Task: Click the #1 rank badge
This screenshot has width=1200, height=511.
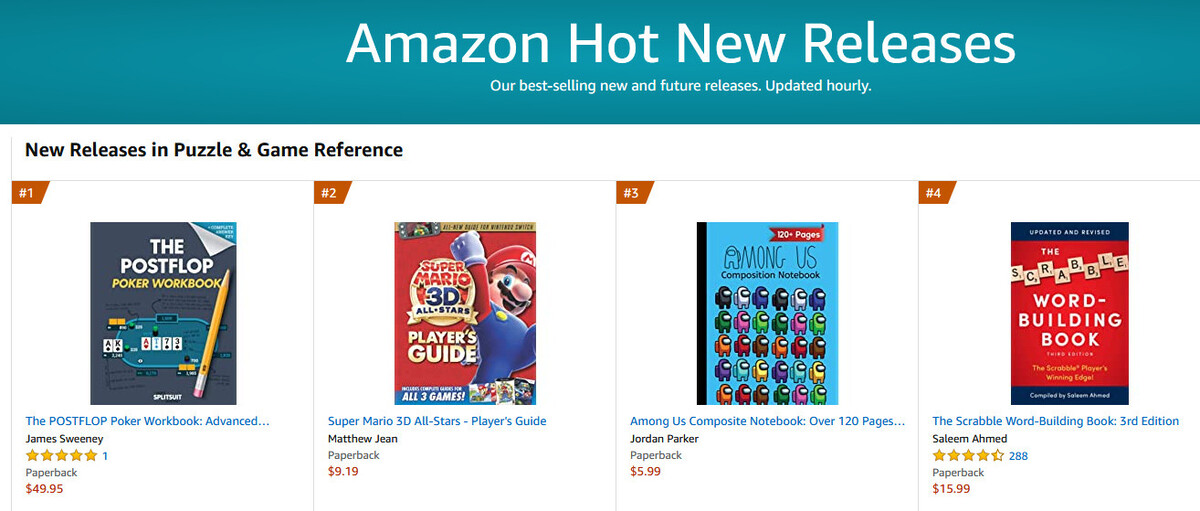Action: tap(27, 193)
